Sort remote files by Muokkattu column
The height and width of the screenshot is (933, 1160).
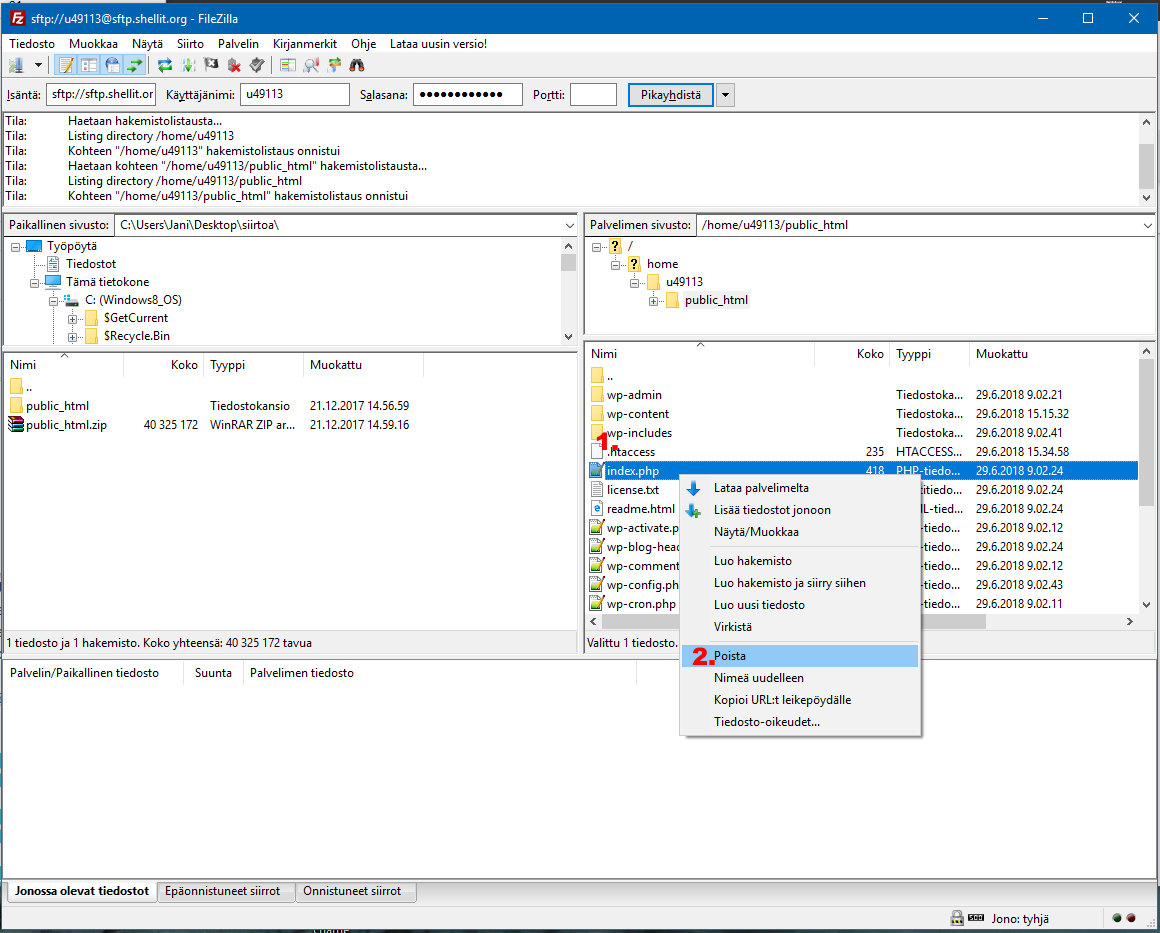[1002, 354]
